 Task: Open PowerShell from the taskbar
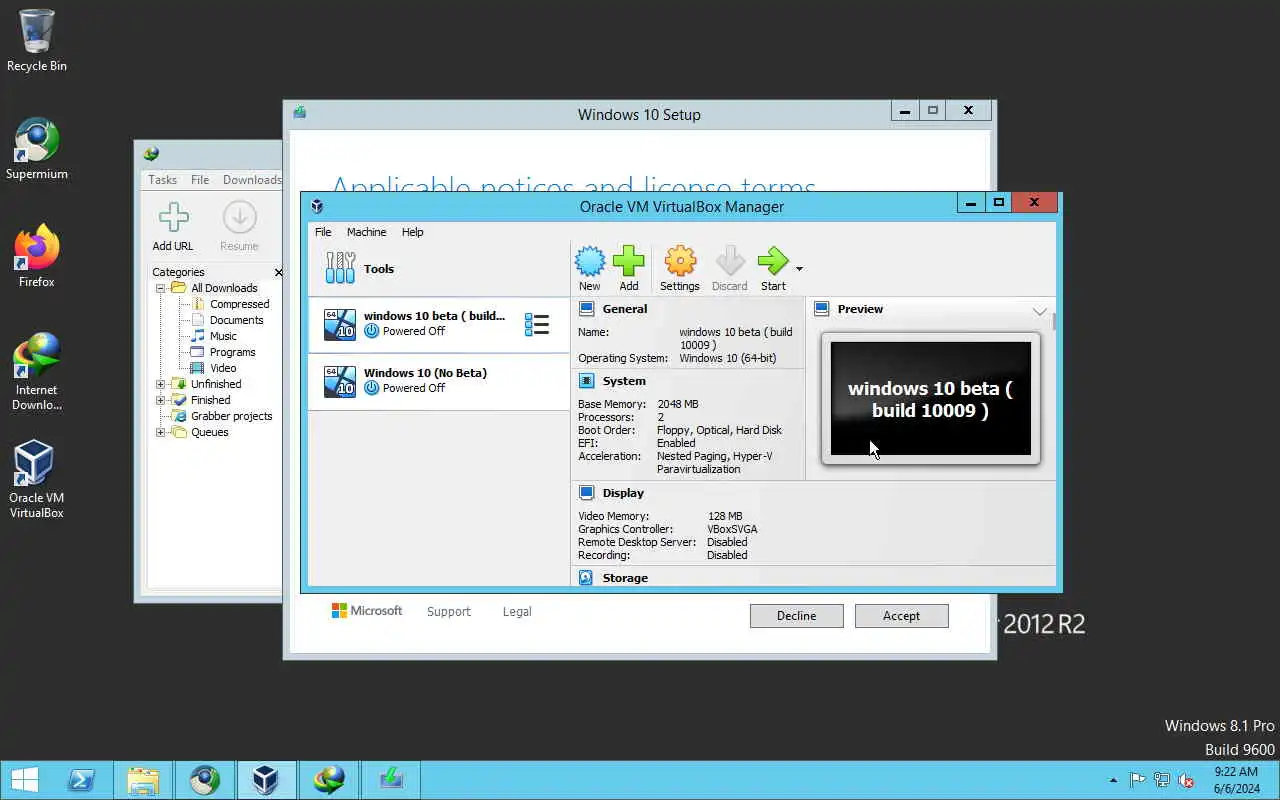click(x=82, y=780)
